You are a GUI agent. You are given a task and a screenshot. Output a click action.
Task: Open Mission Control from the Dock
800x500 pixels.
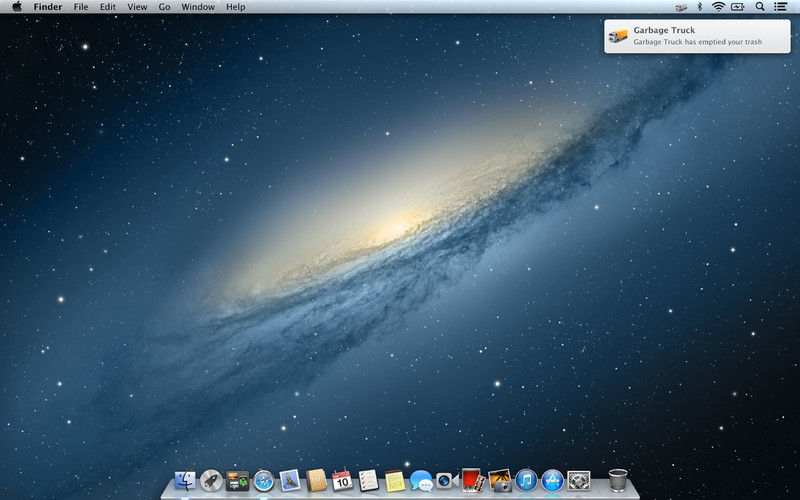coord(237,481)
